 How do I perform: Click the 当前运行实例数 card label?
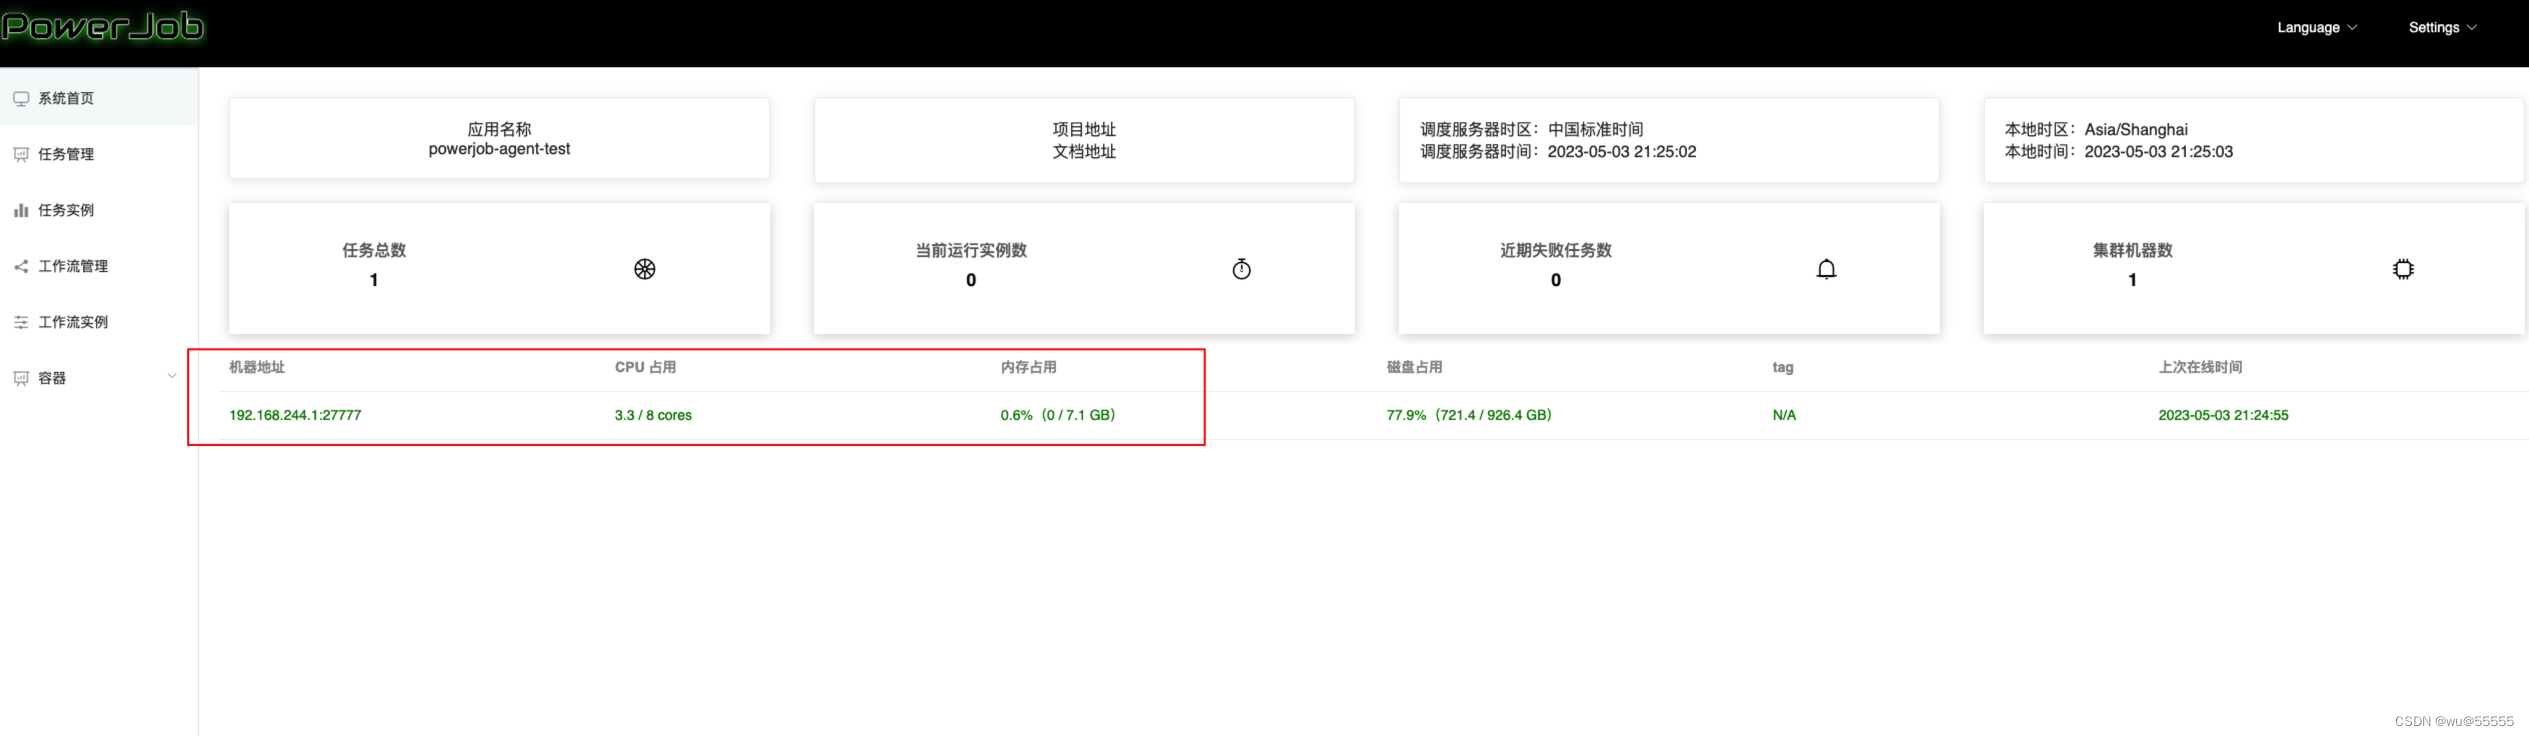971,250
